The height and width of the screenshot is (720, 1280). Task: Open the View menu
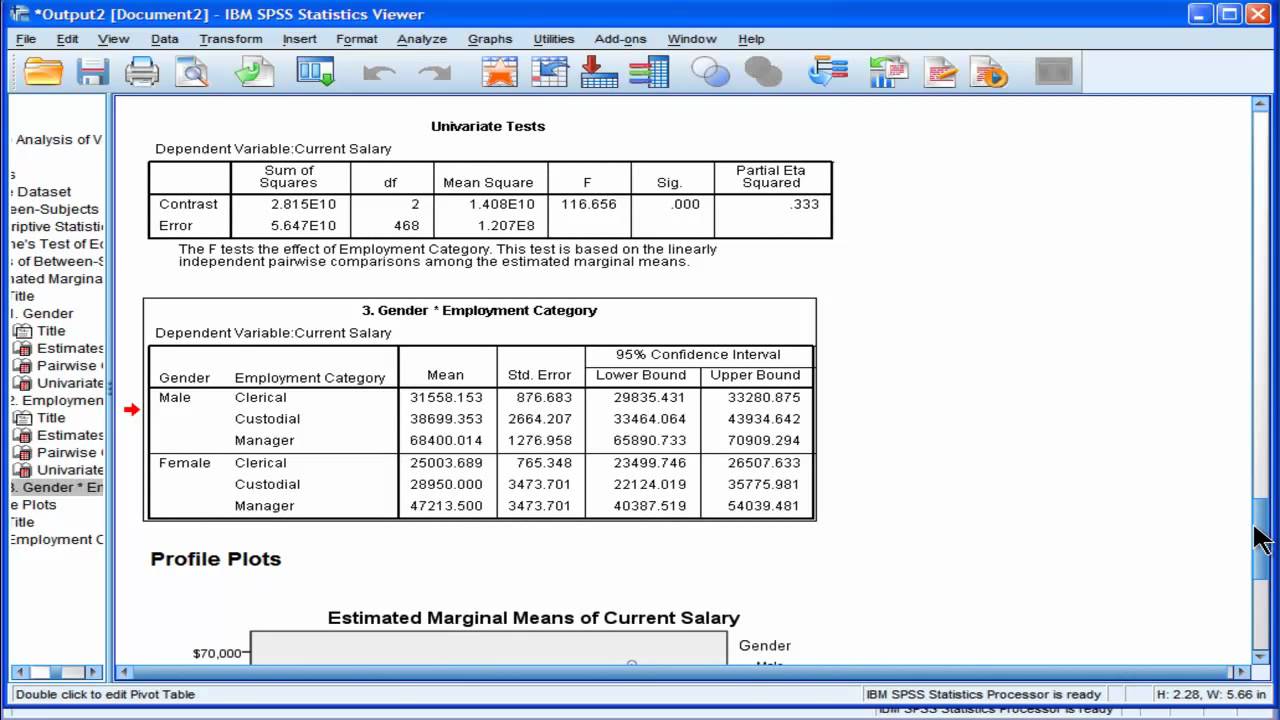113,39
